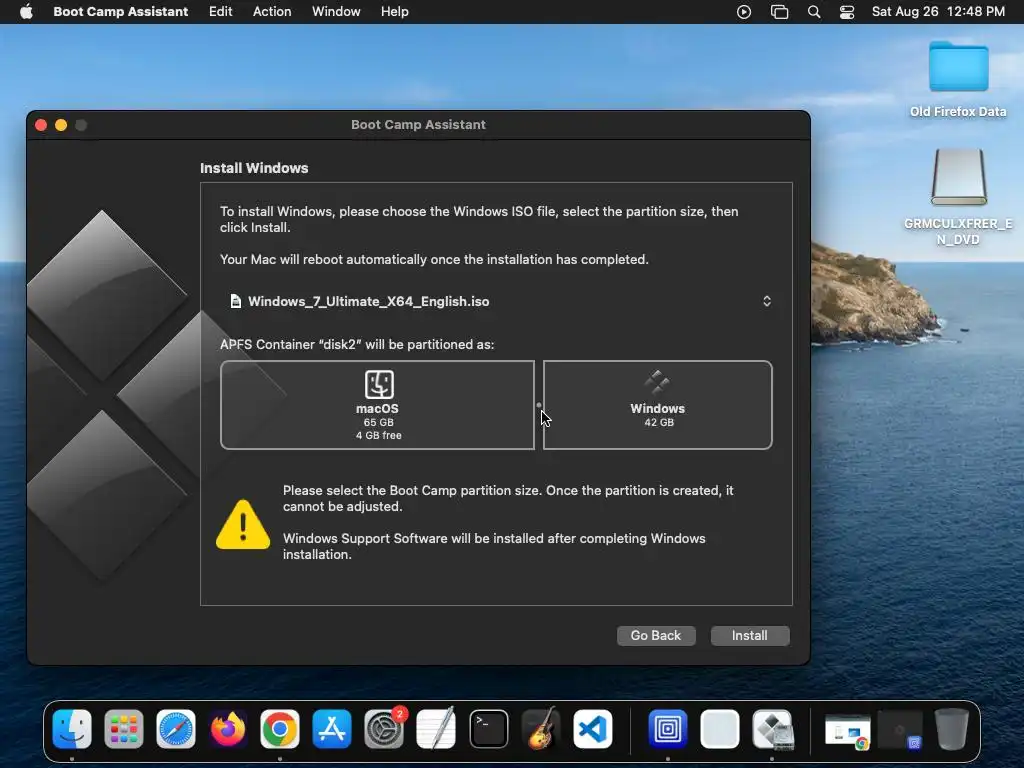The image size is (1024, 768).
Task: Click the Boot Camp Assistant dock icon
Action: point(772,729)
